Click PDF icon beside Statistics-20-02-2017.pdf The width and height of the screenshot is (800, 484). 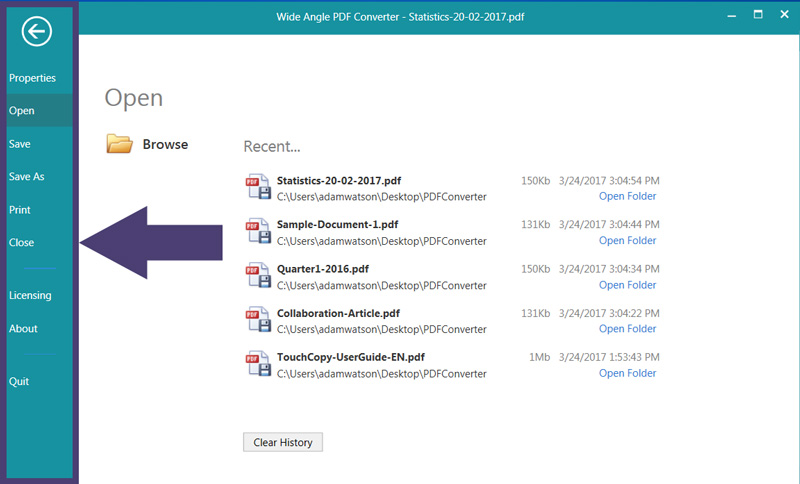258,187
